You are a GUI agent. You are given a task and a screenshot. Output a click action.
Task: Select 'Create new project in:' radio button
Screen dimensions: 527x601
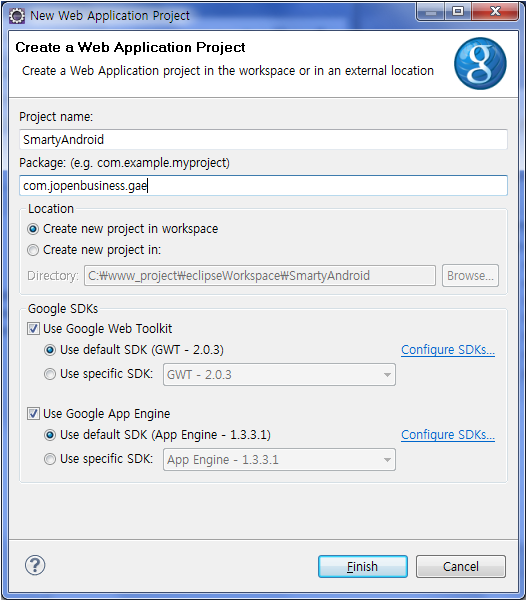33,250
